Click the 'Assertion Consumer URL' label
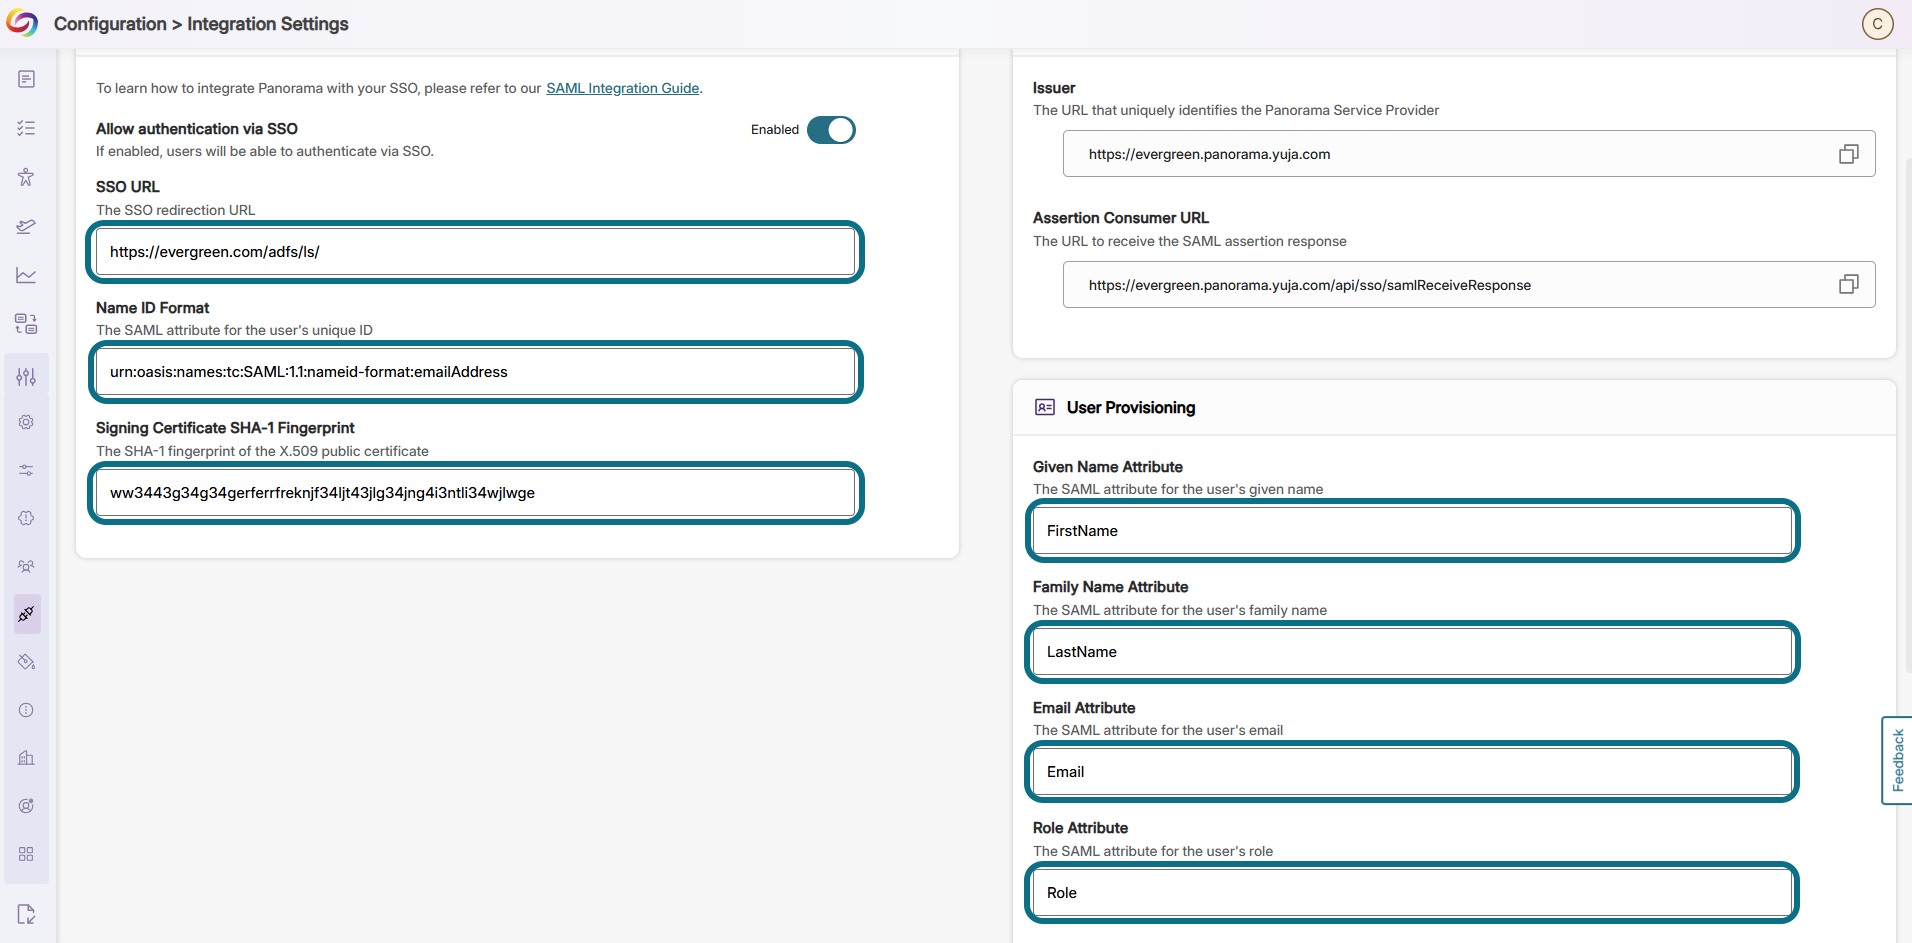This screenshot has width=1912, height=943. 1121,218
